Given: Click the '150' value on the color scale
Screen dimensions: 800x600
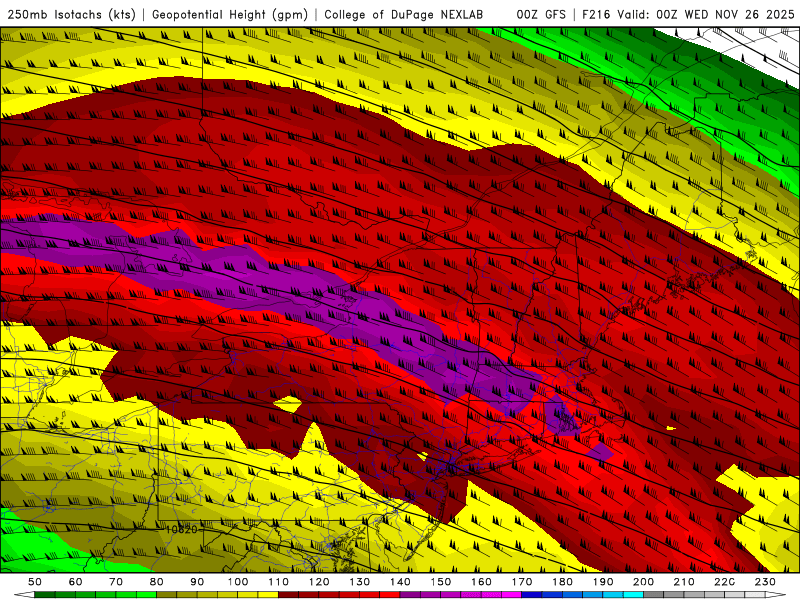Looking at the screenshot, I should pyautogui.click(x=441, y=582).
